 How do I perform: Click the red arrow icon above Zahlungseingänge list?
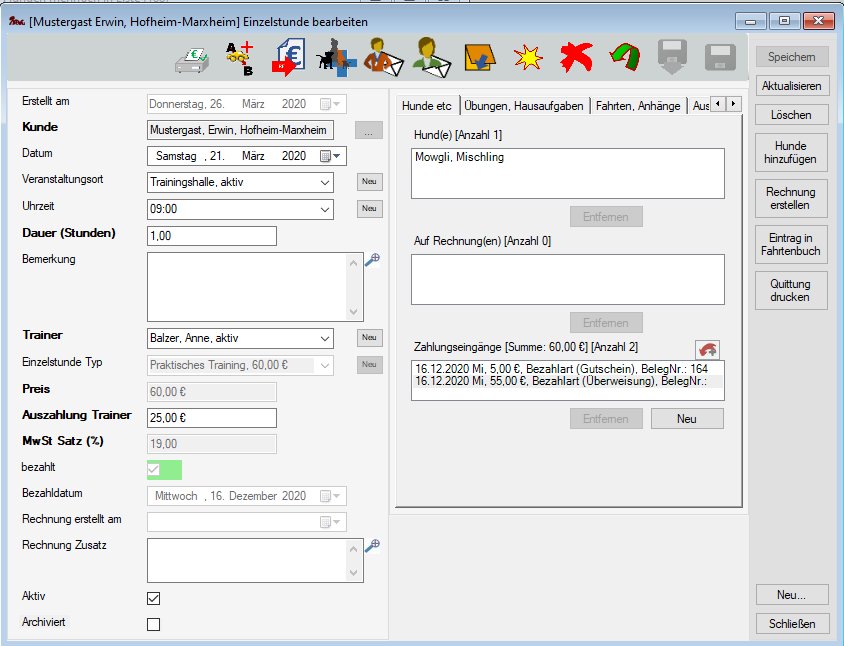708,348
